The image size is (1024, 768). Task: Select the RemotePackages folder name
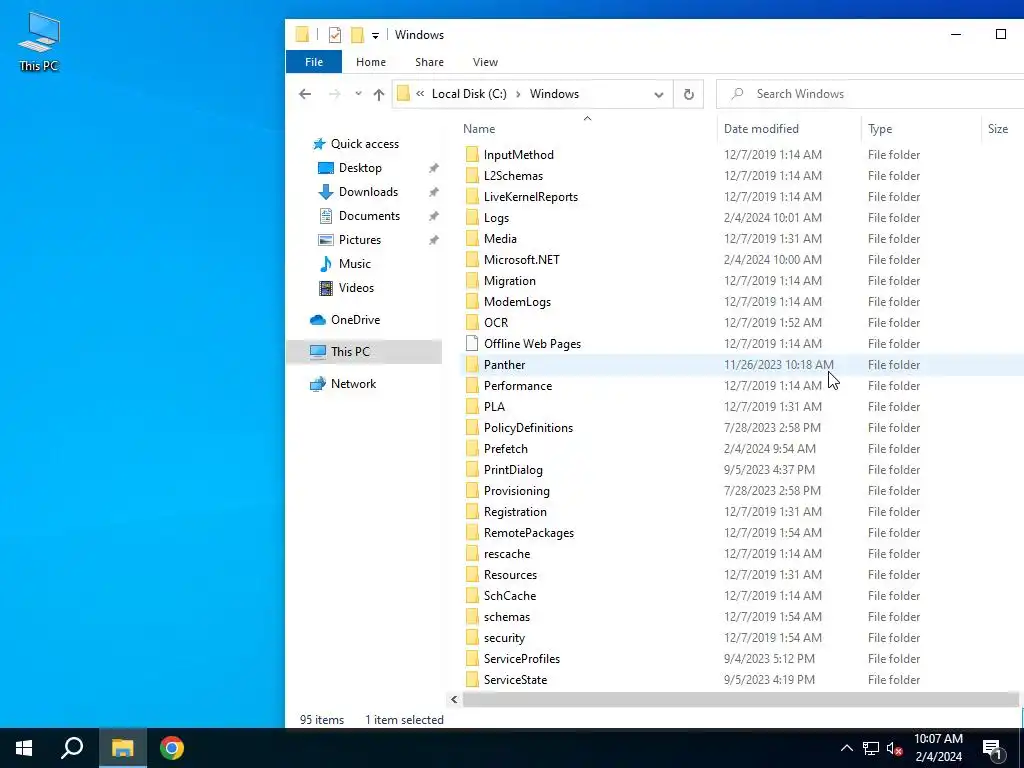coord(528,533)
